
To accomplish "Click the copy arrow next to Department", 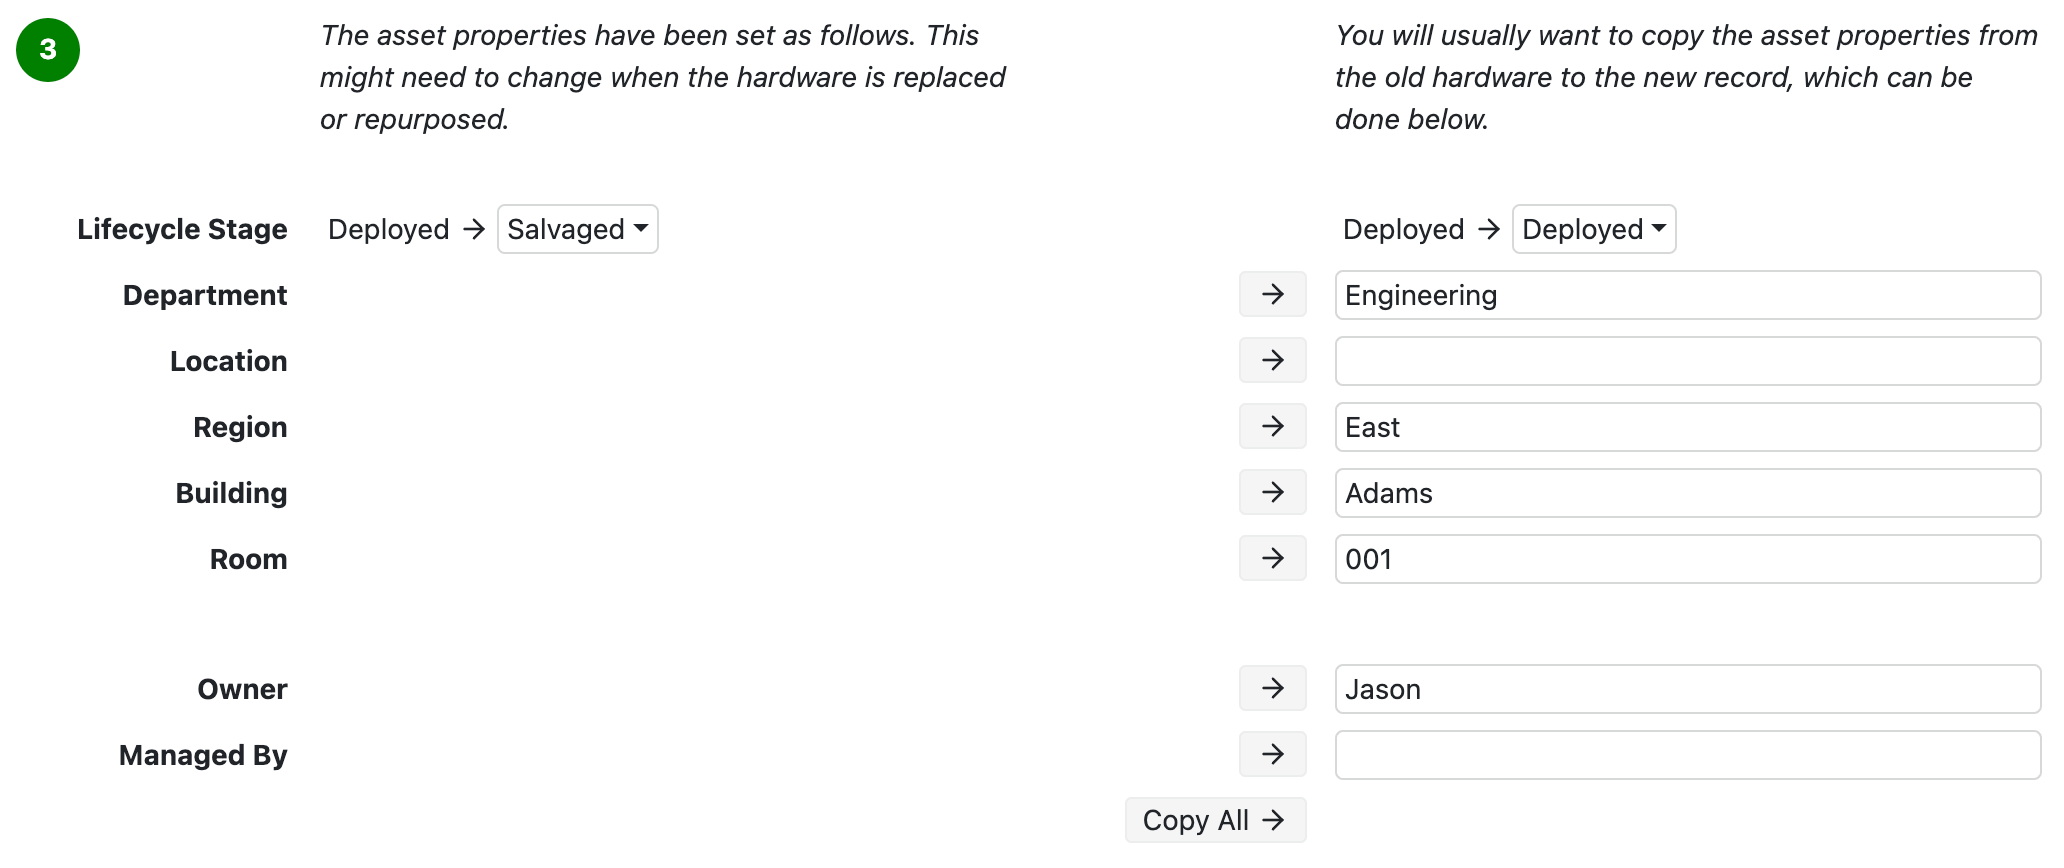I will 1272,294.
